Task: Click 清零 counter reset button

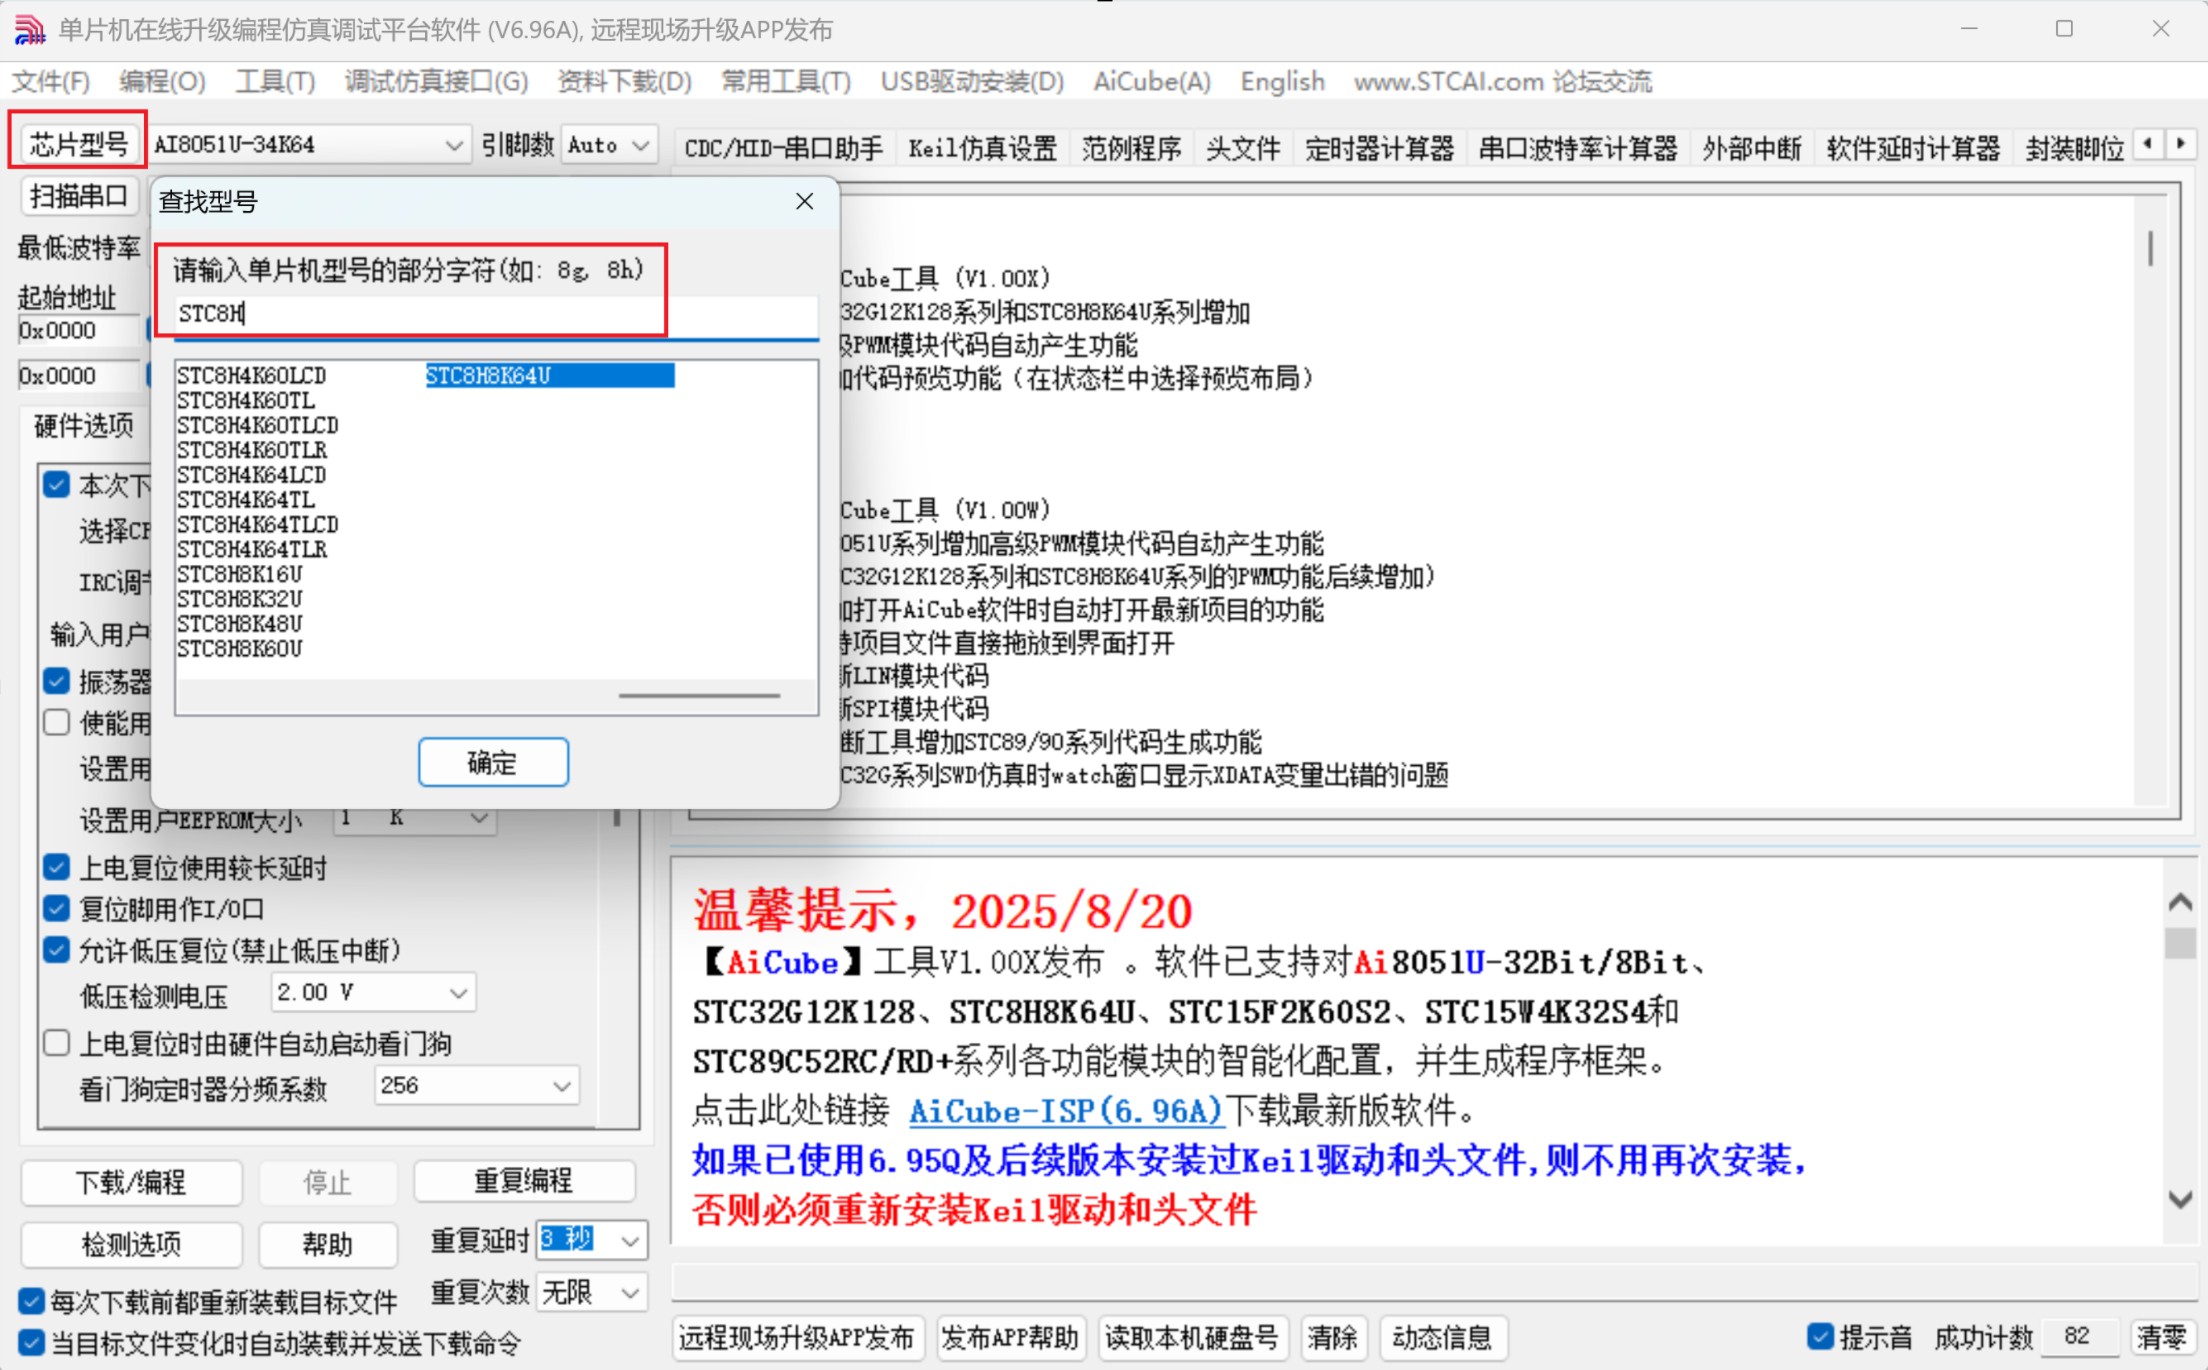Action: [x=2161, y=1337]
